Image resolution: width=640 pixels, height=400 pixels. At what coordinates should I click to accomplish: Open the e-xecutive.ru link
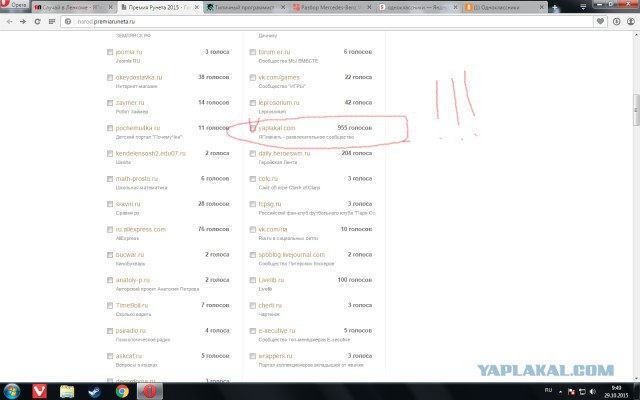[x=277, y=330]
